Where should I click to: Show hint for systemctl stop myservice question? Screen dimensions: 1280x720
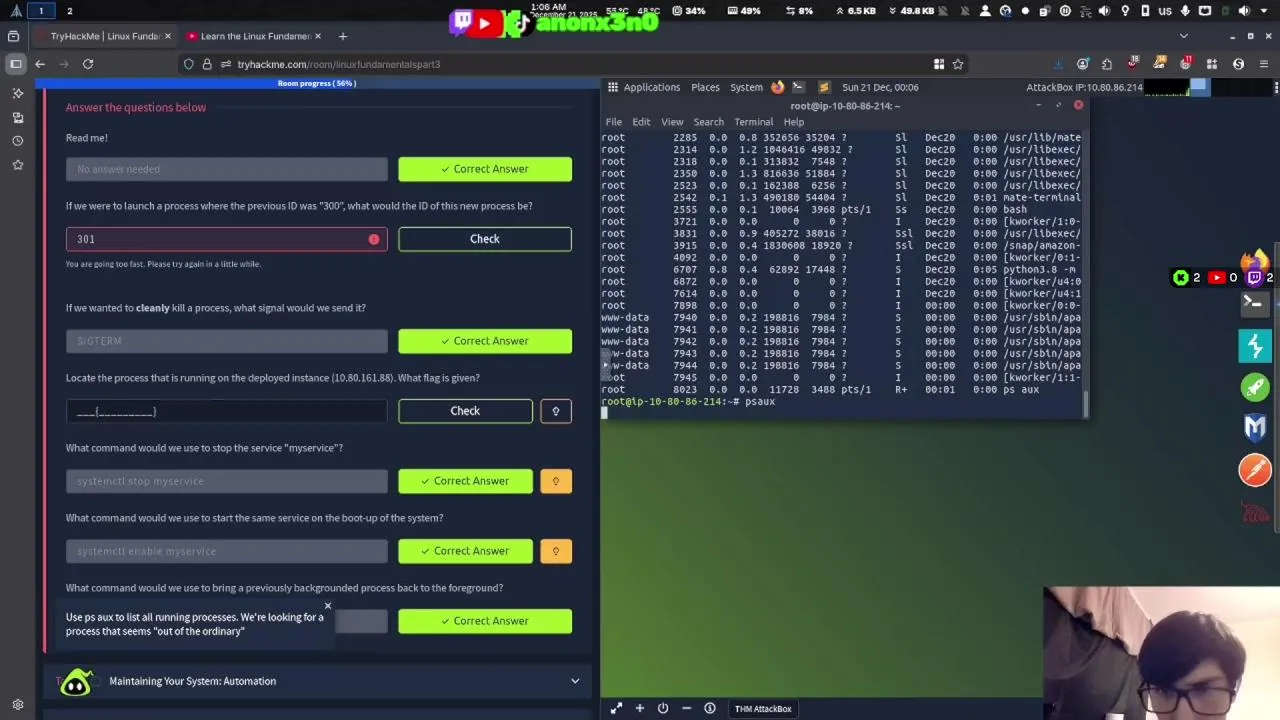coord(556,481)
